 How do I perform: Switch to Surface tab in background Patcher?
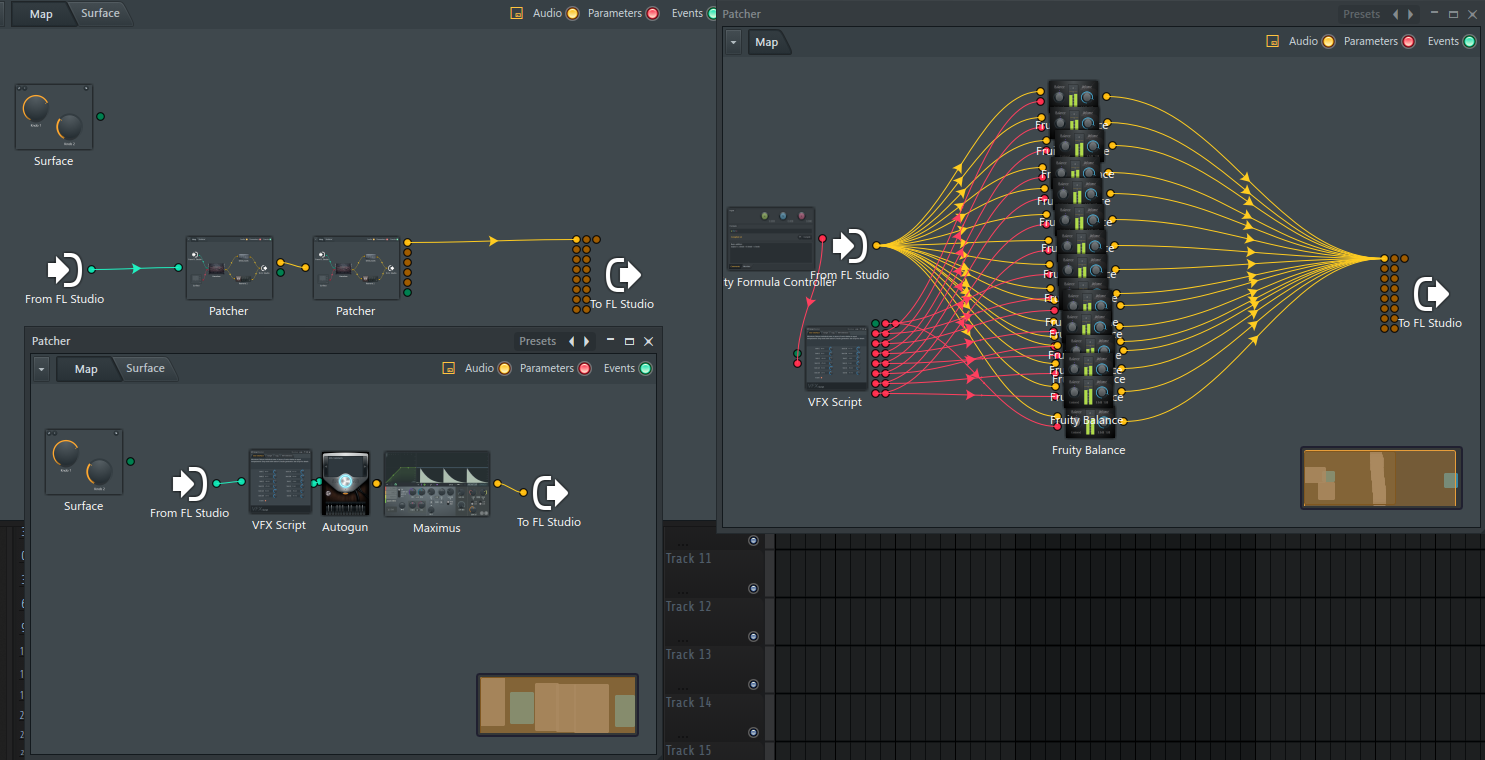click(x=100, y=14)
